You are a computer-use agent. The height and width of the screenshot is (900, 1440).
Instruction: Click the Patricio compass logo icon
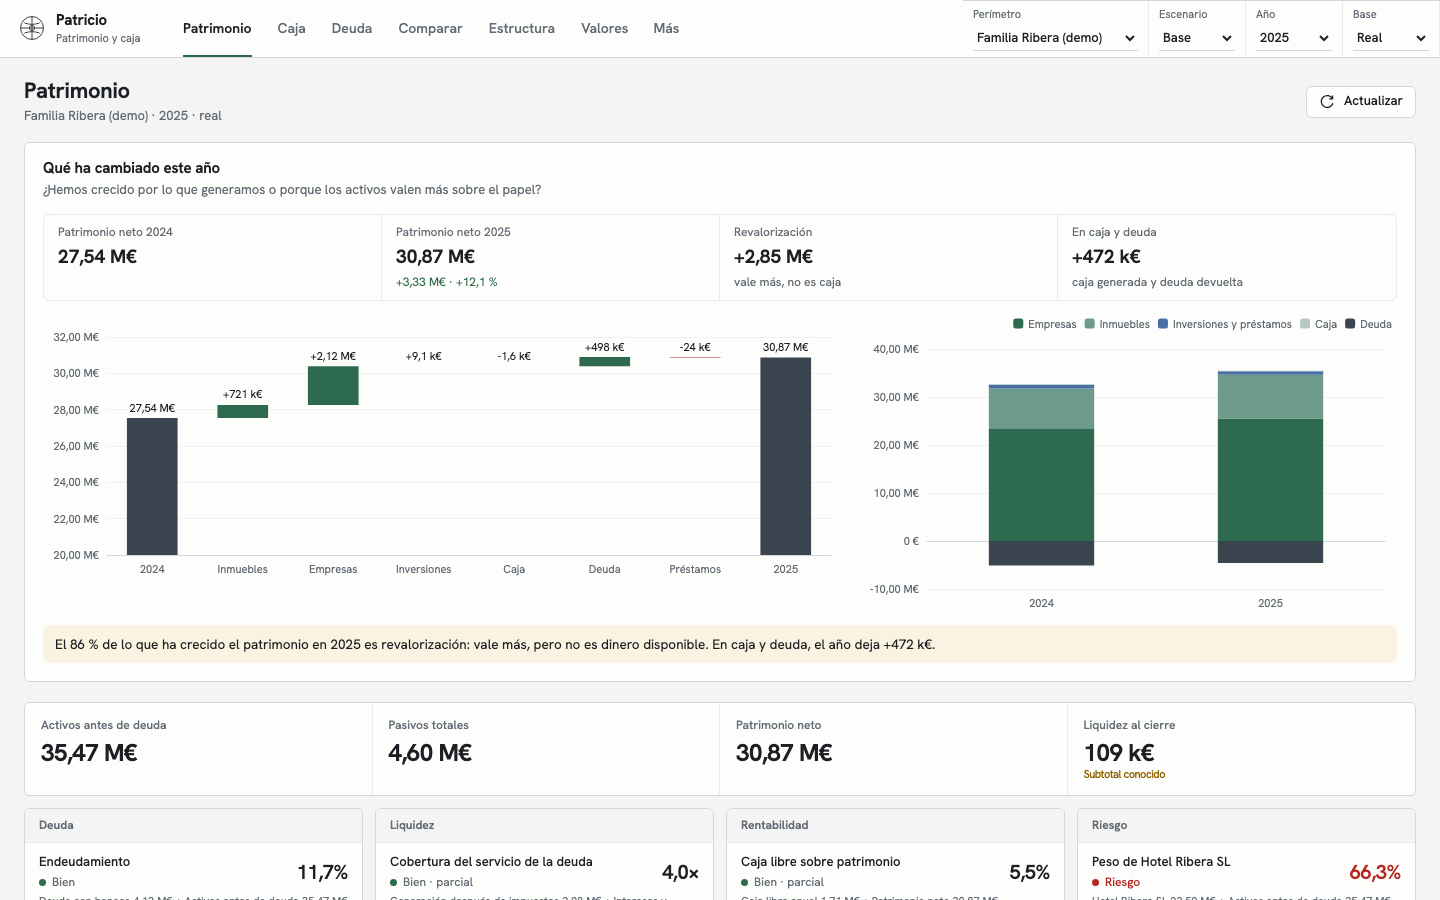32,28
